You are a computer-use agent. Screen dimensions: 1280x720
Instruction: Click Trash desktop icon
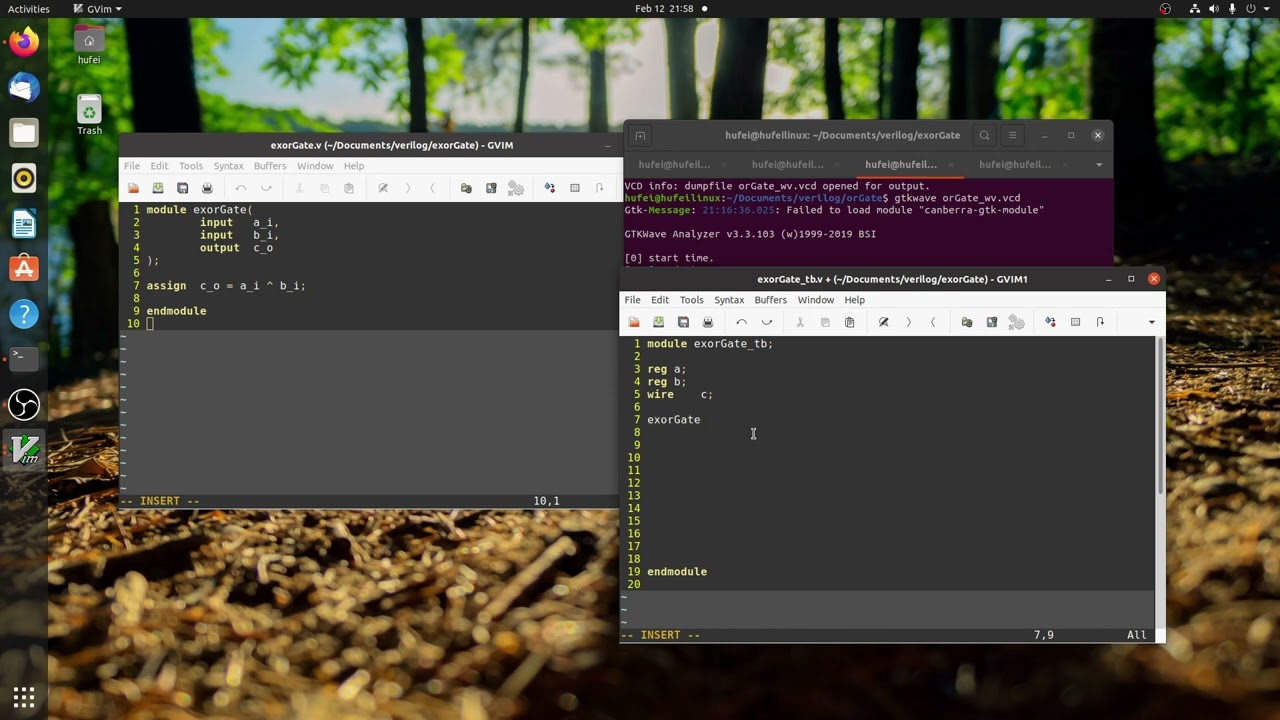pos(89,116)
